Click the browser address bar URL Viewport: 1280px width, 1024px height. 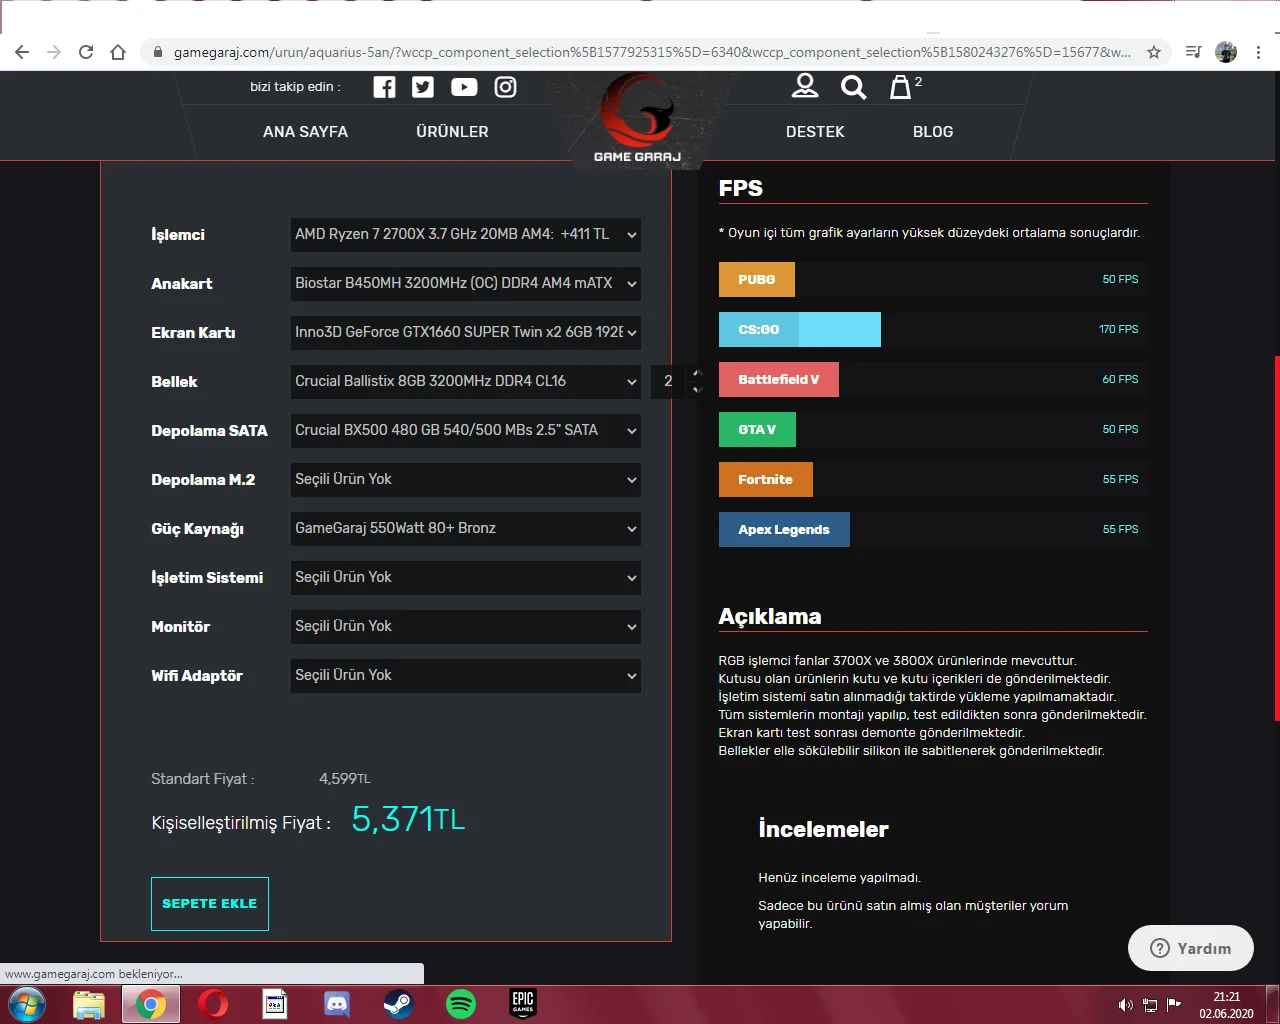pos(652,52)
